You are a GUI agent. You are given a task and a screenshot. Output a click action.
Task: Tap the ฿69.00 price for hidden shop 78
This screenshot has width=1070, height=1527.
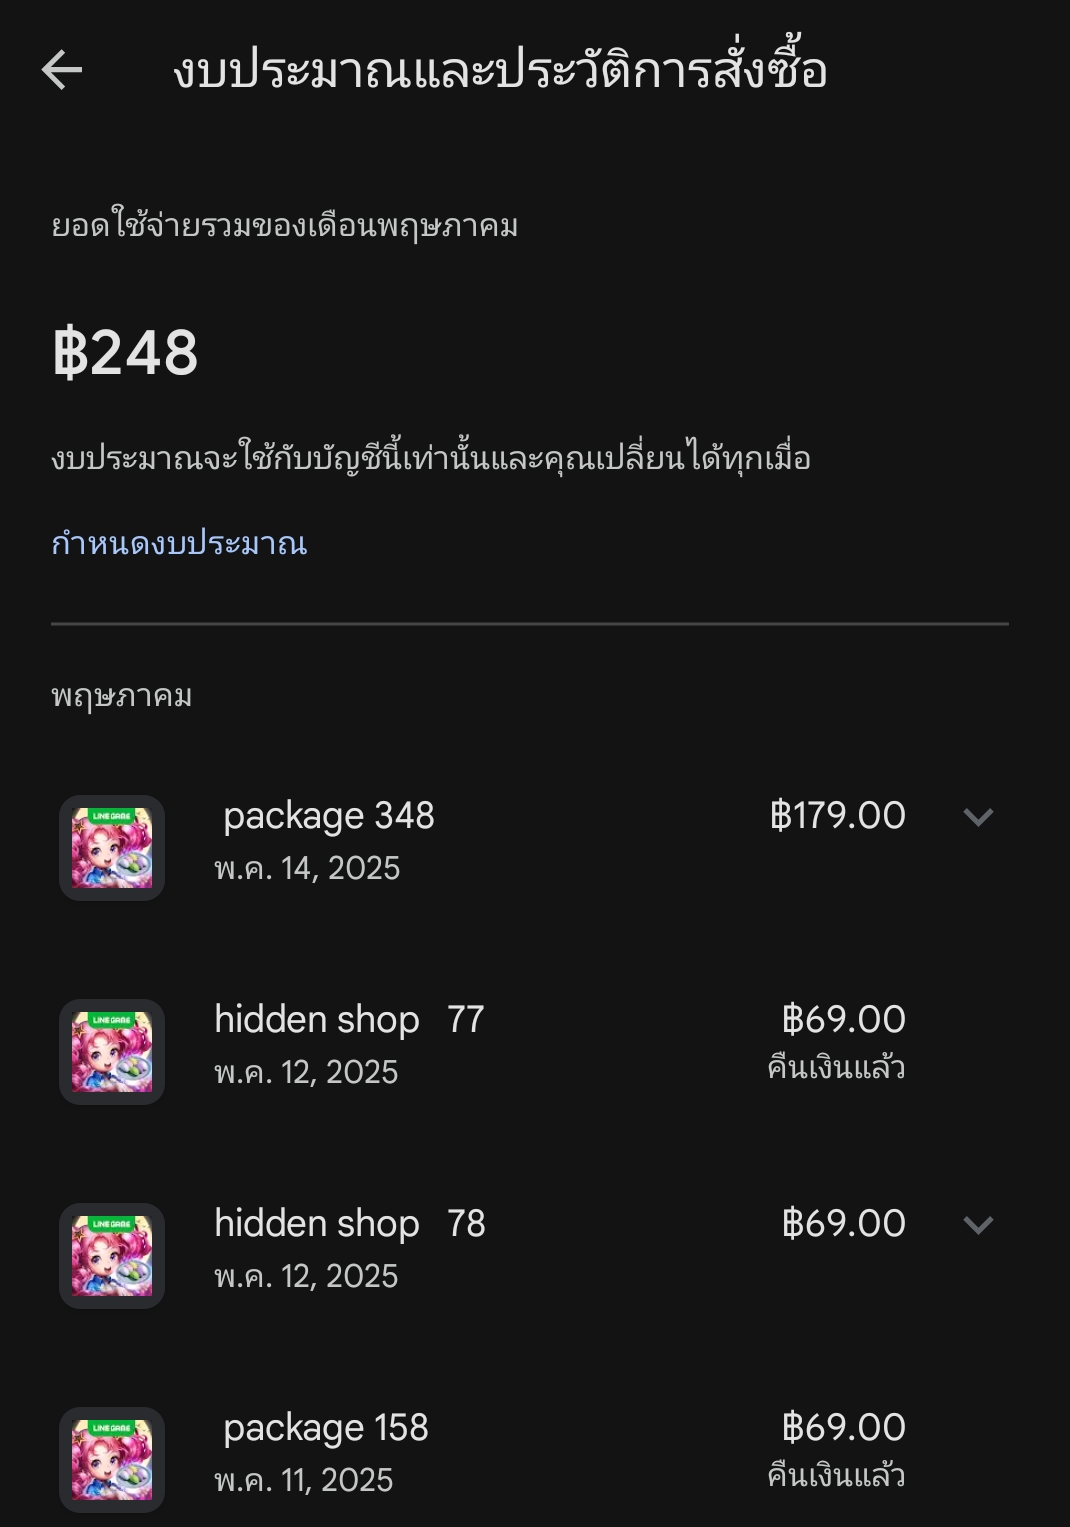(844, 1224)
